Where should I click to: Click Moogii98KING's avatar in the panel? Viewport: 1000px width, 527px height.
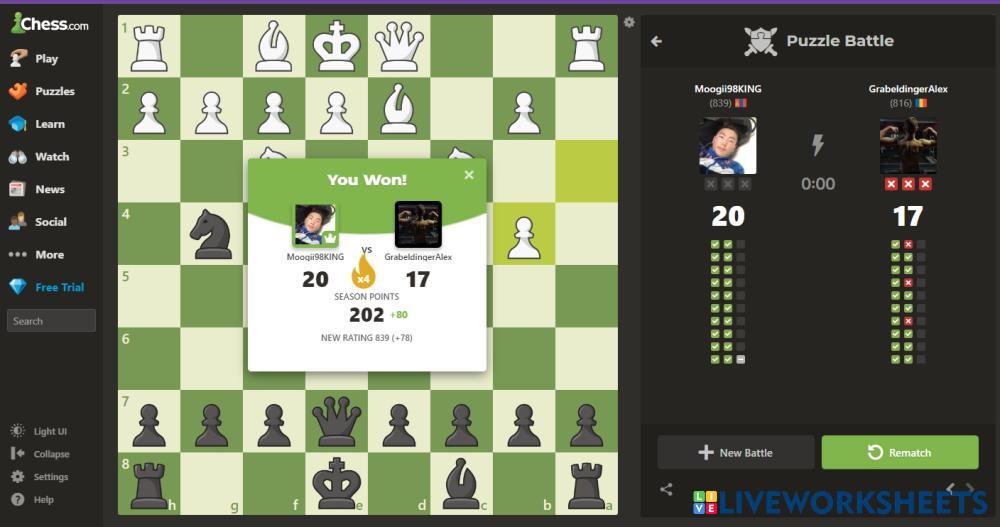(728, 146)
